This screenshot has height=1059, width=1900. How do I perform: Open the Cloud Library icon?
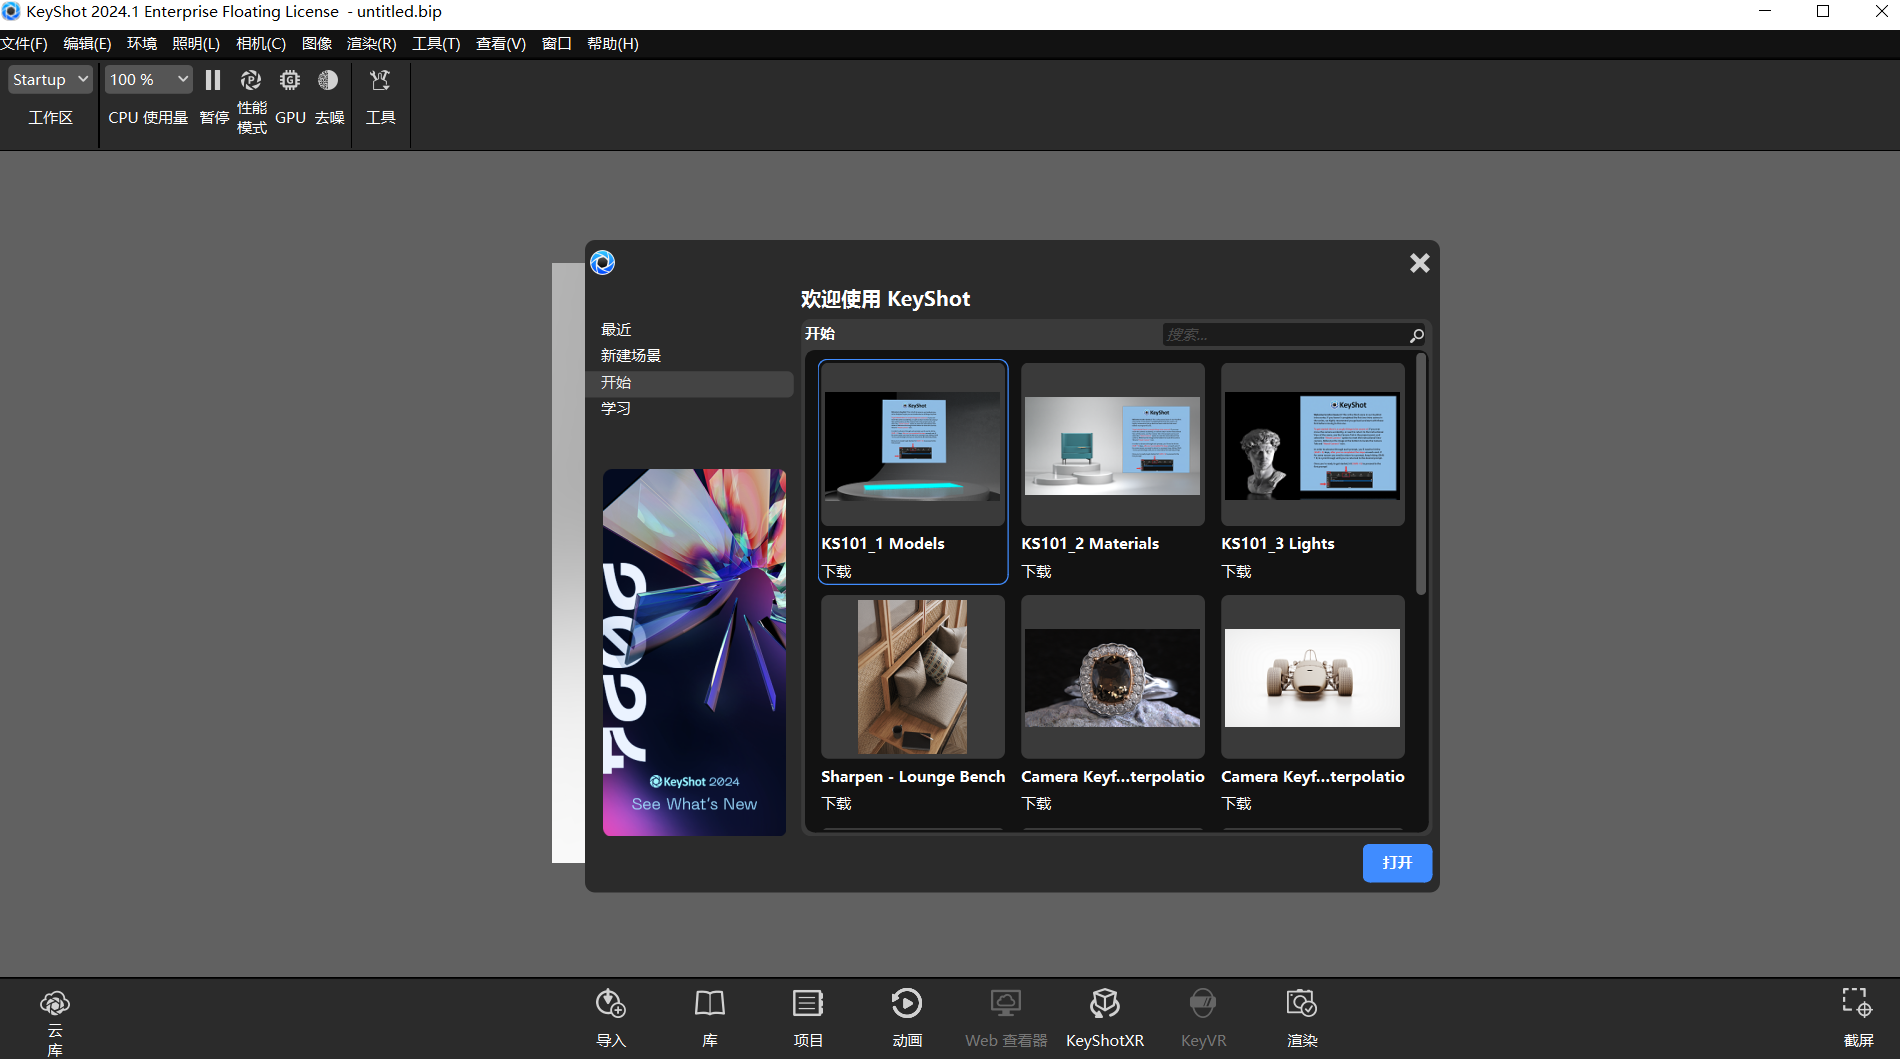(55, 1003)
